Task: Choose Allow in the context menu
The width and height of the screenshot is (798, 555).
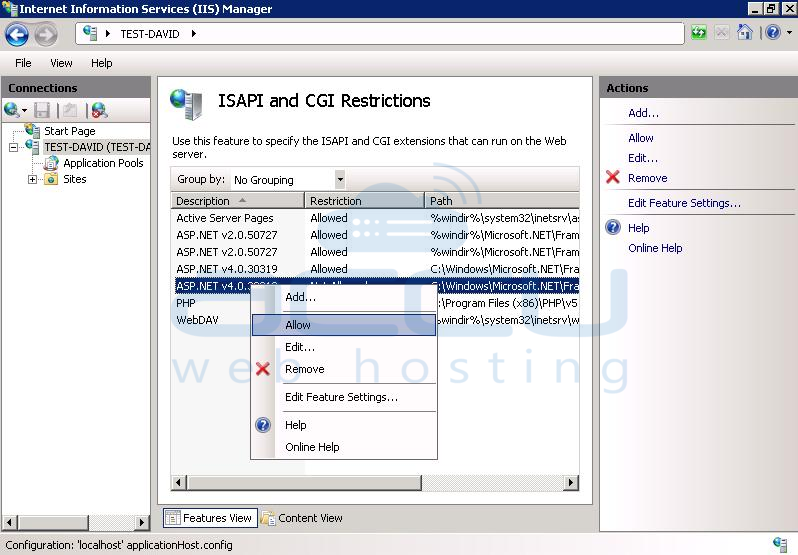Action: coord(344,325)
